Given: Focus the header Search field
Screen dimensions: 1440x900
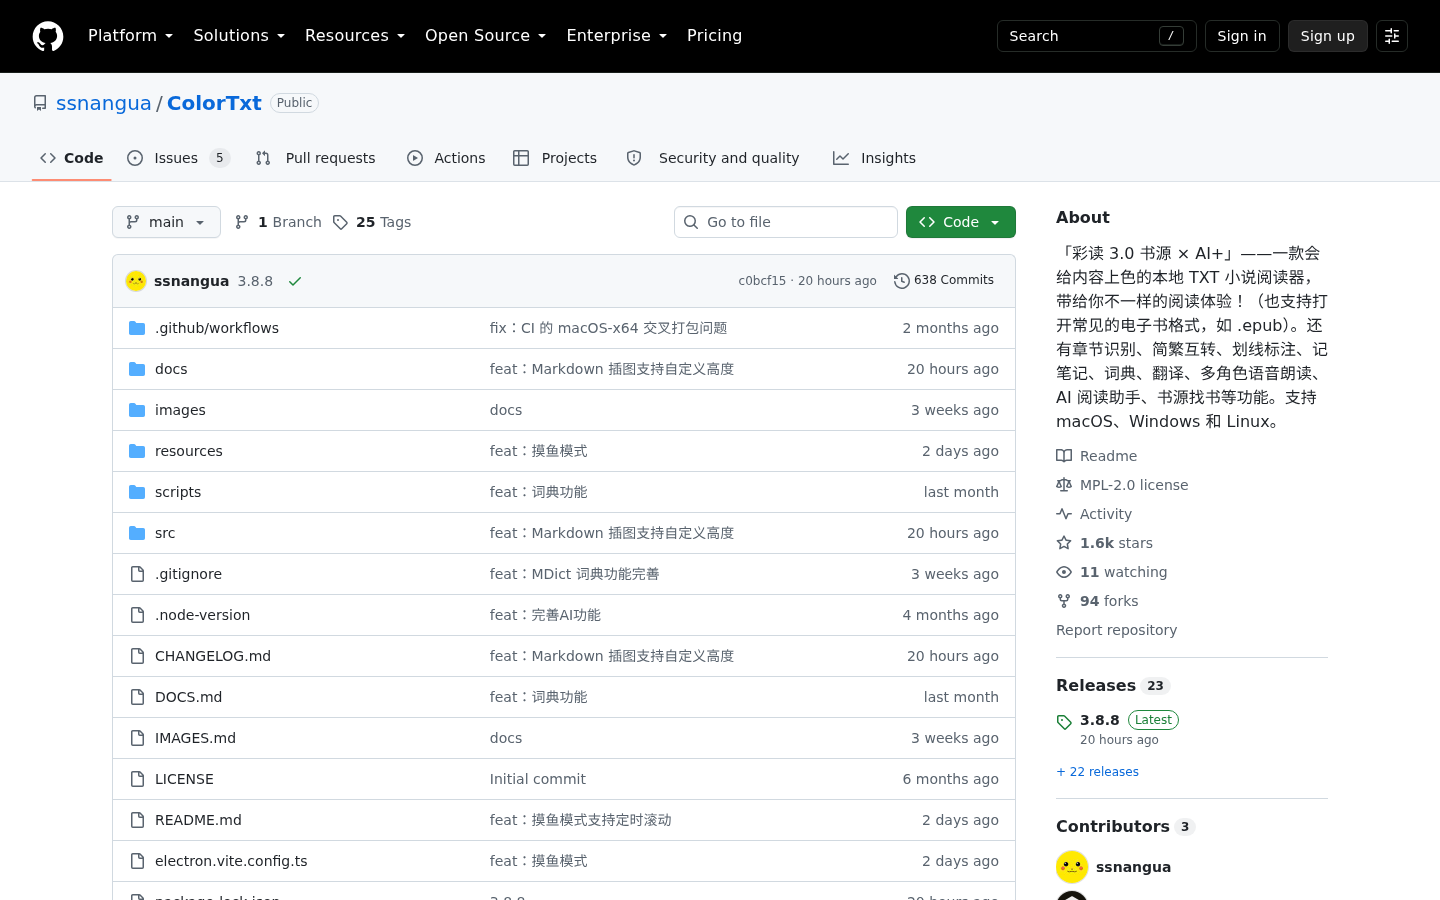Looking at the screenshot, I should (x=1097, y=36).
